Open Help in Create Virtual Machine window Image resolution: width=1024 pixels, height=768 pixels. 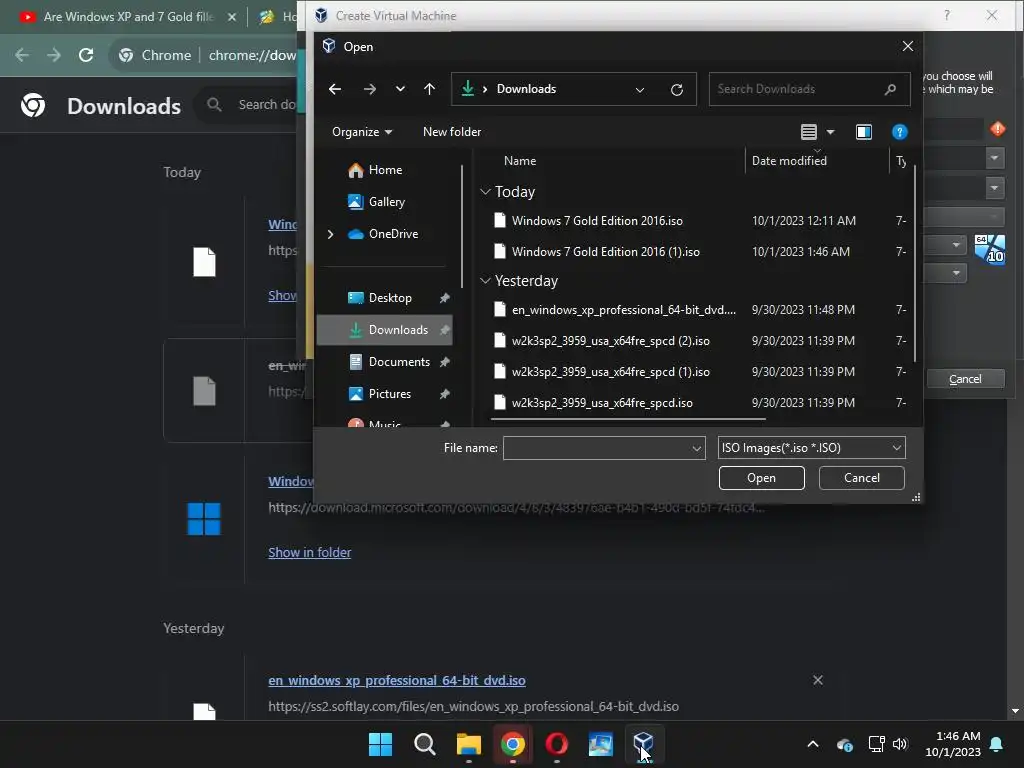pyautogui.click(x=947, y=15)
